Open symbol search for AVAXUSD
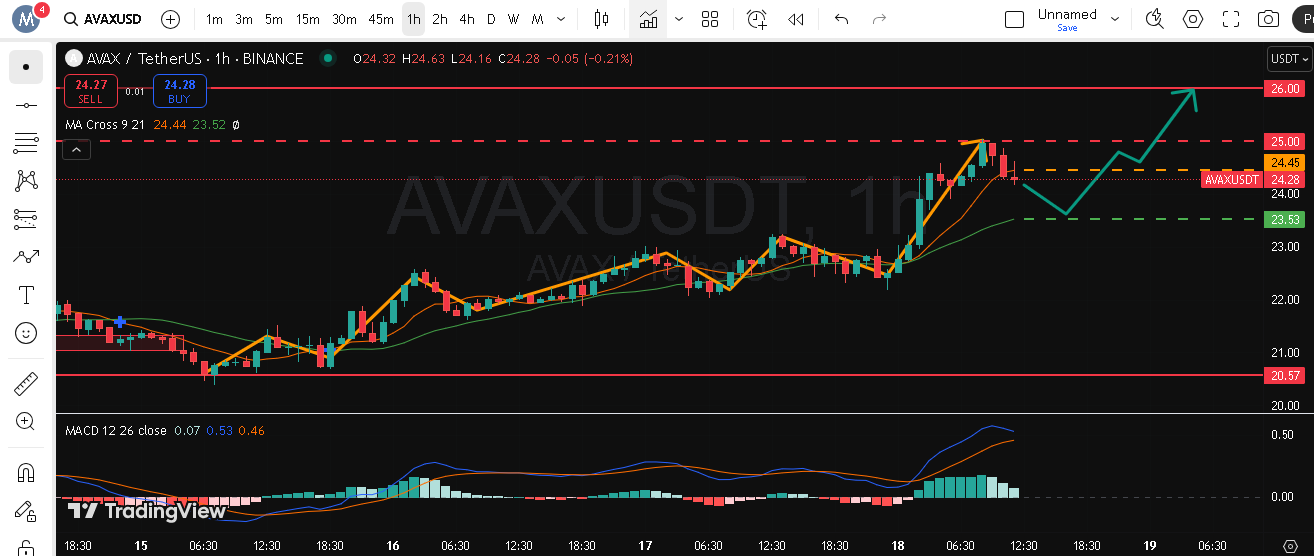The height and width of the screenshot is (556, 1314). [103, 19]
